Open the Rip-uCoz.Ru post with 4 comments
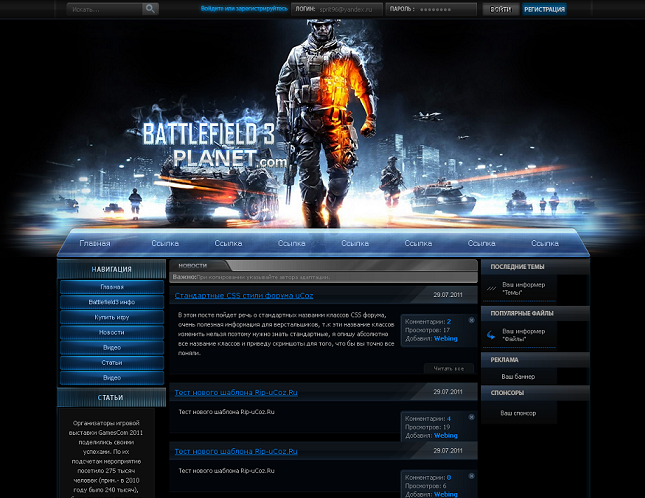Screen dimensions: 645x498 tap(236, 392)
